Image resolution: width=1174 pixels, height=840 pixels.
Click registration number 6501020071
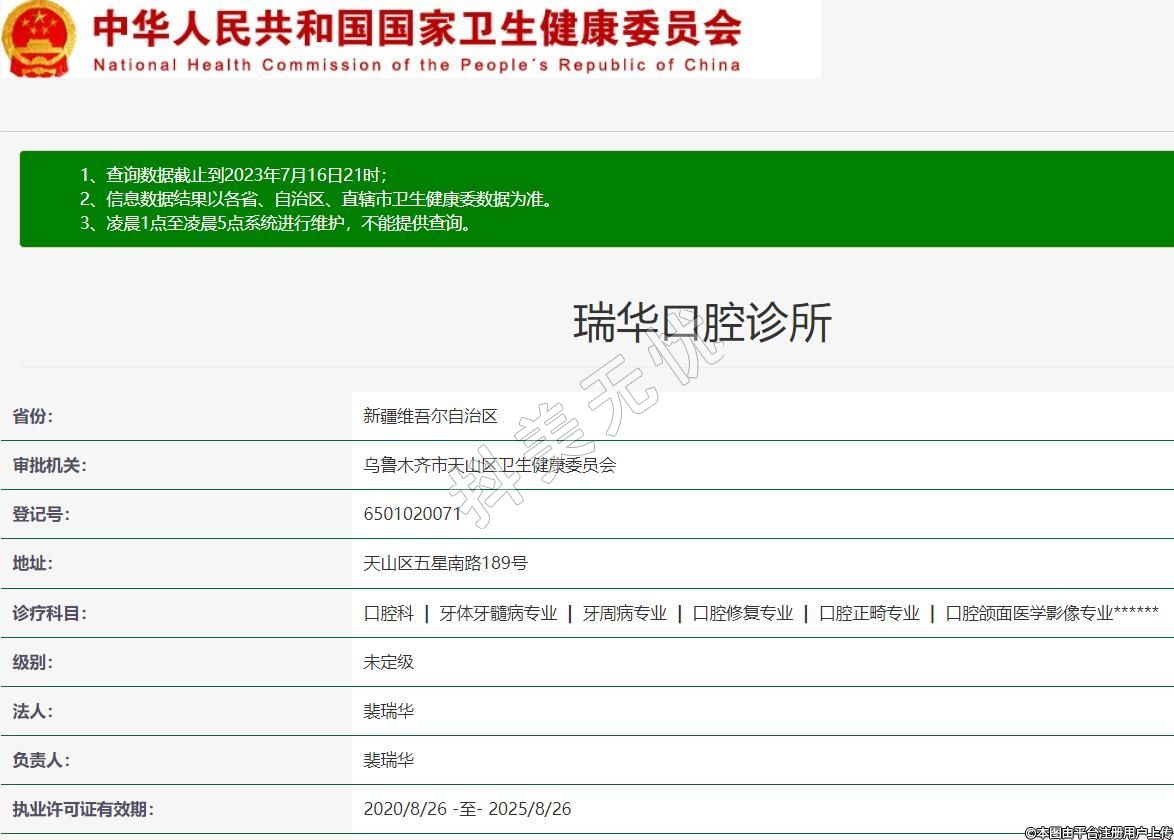(x=412, y=514)
